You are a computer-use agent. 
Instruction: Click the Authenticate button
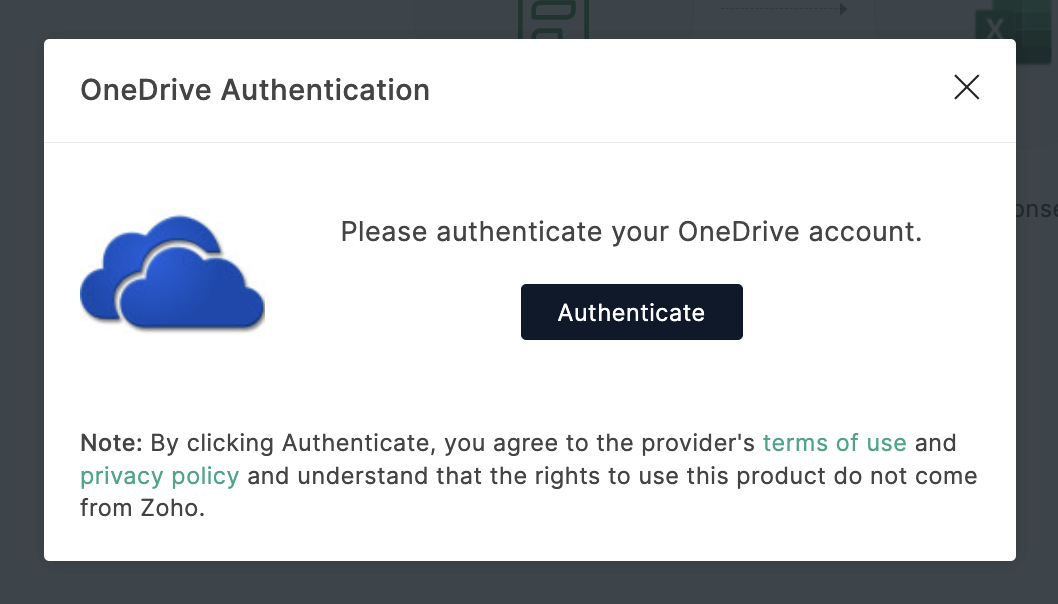(632, 312)
